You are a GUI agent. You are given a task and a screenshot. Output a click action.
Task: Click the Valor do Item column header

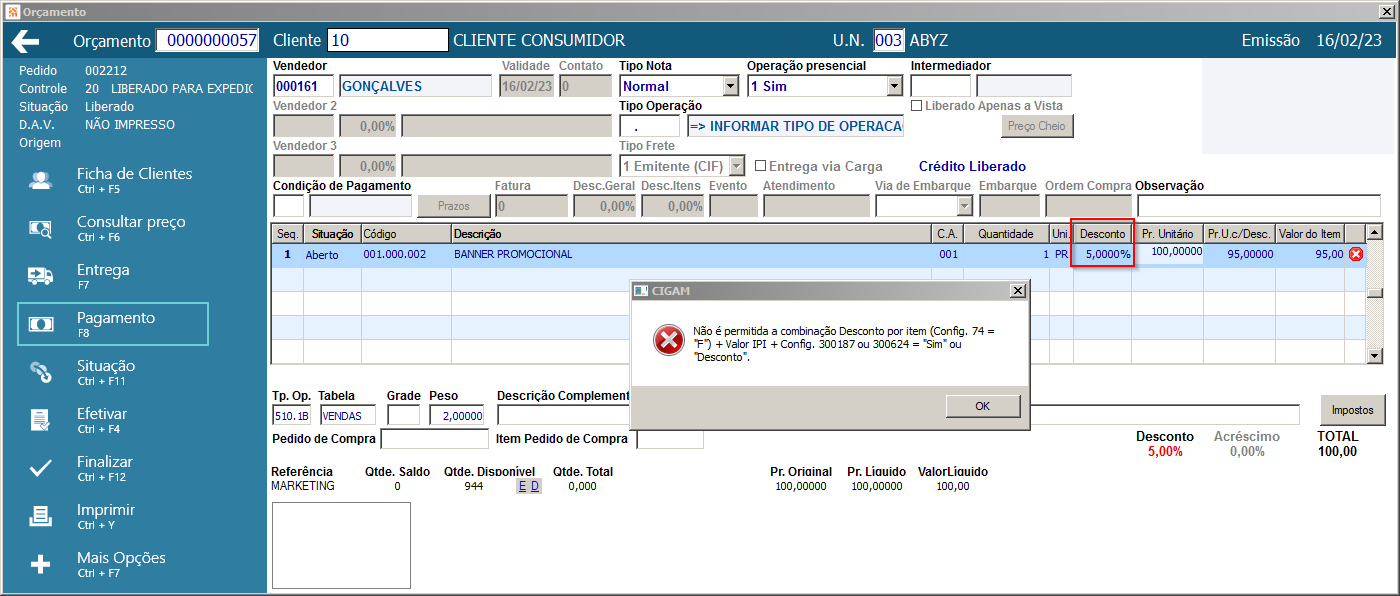click(1310, 233)
